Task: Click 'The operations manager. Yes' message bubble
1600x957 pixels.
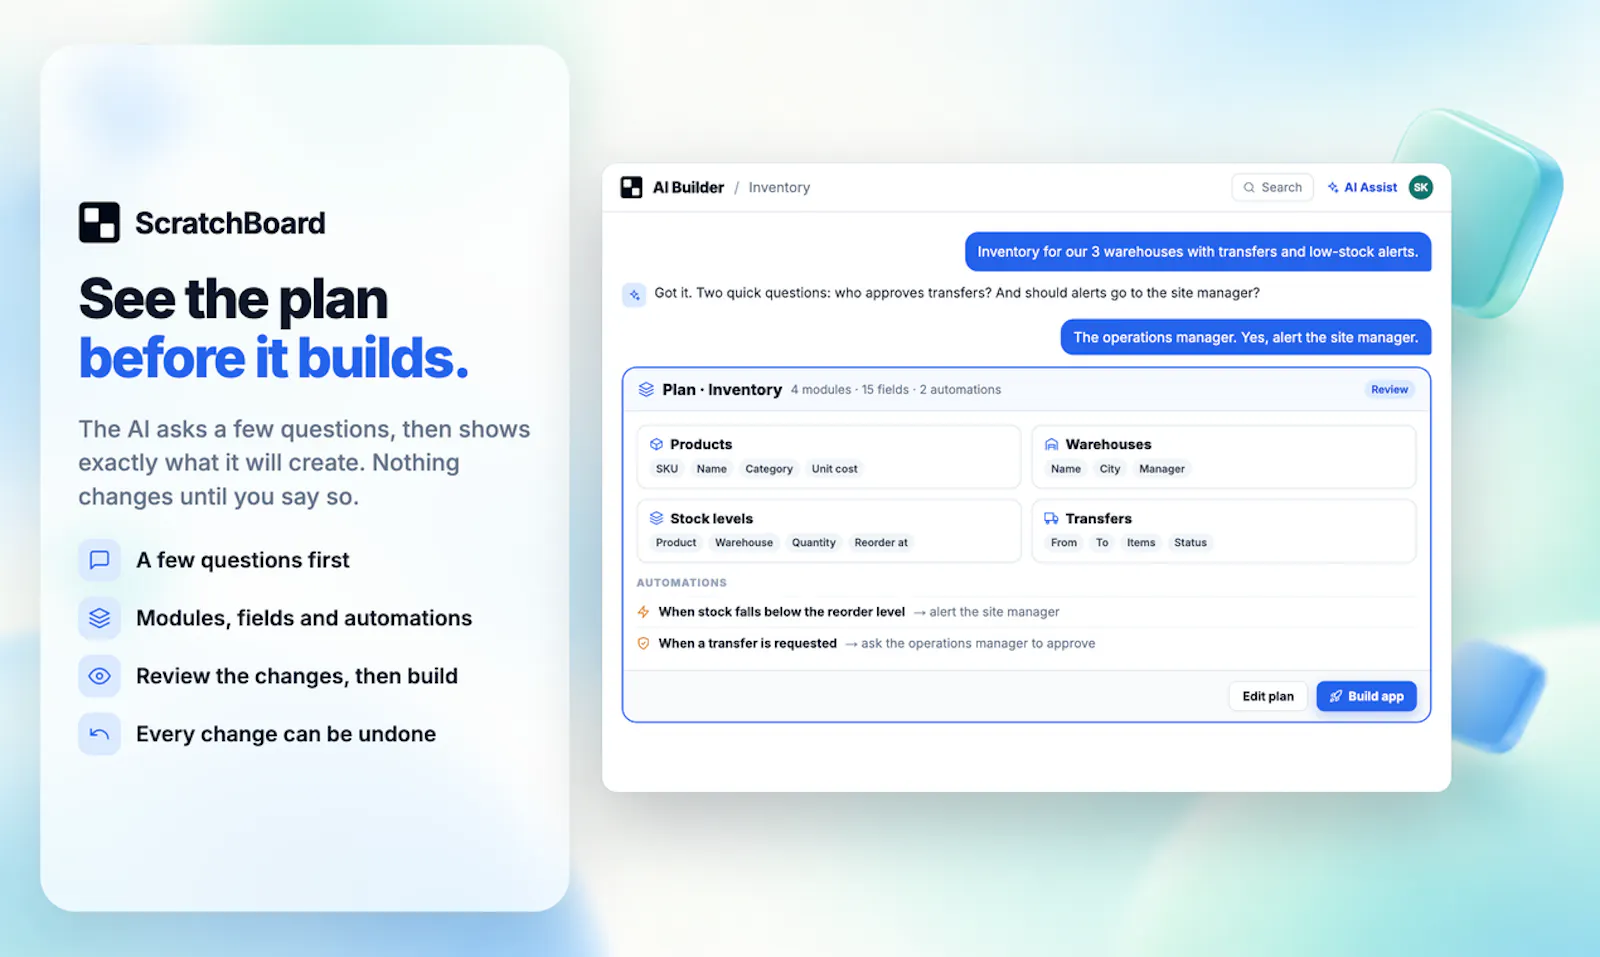Action: click(1246, 337)
